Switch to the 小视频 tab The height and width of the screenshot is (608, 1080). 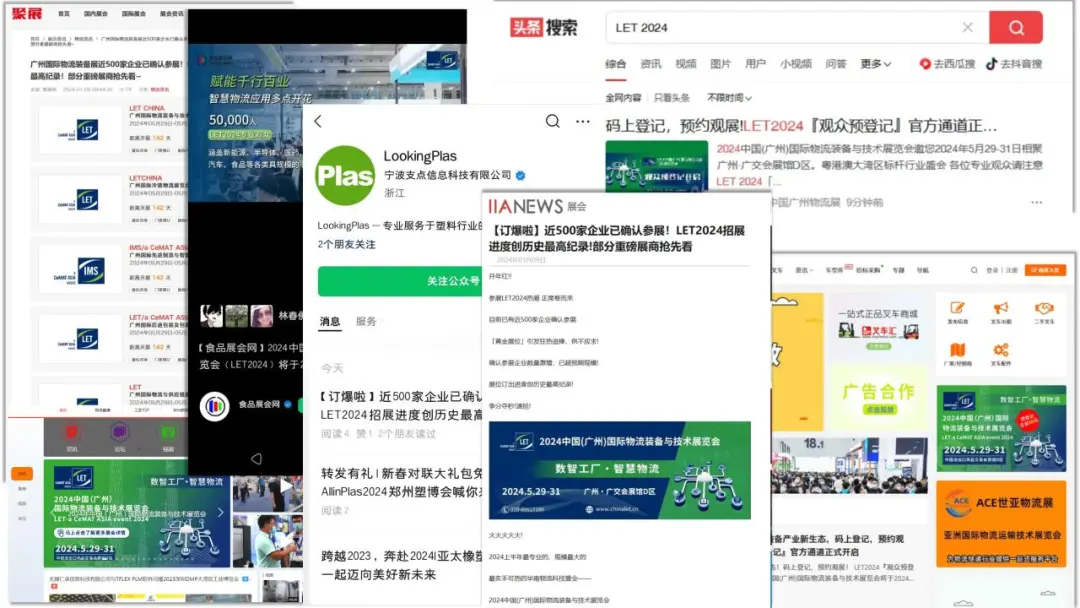(x=796, y=64)
